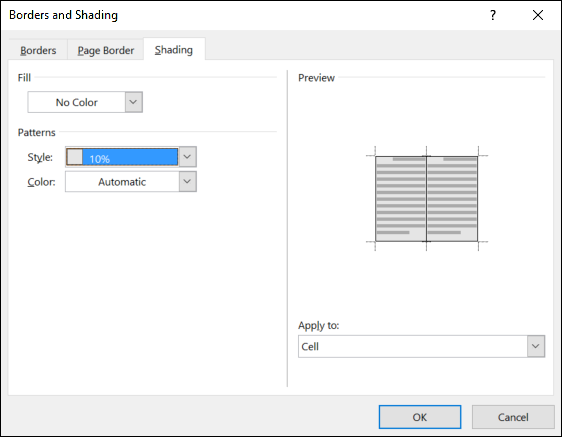Click the Color label under Patterns
Screen dimensions: 562x437
pyautogui.click(x=42, y=182)
